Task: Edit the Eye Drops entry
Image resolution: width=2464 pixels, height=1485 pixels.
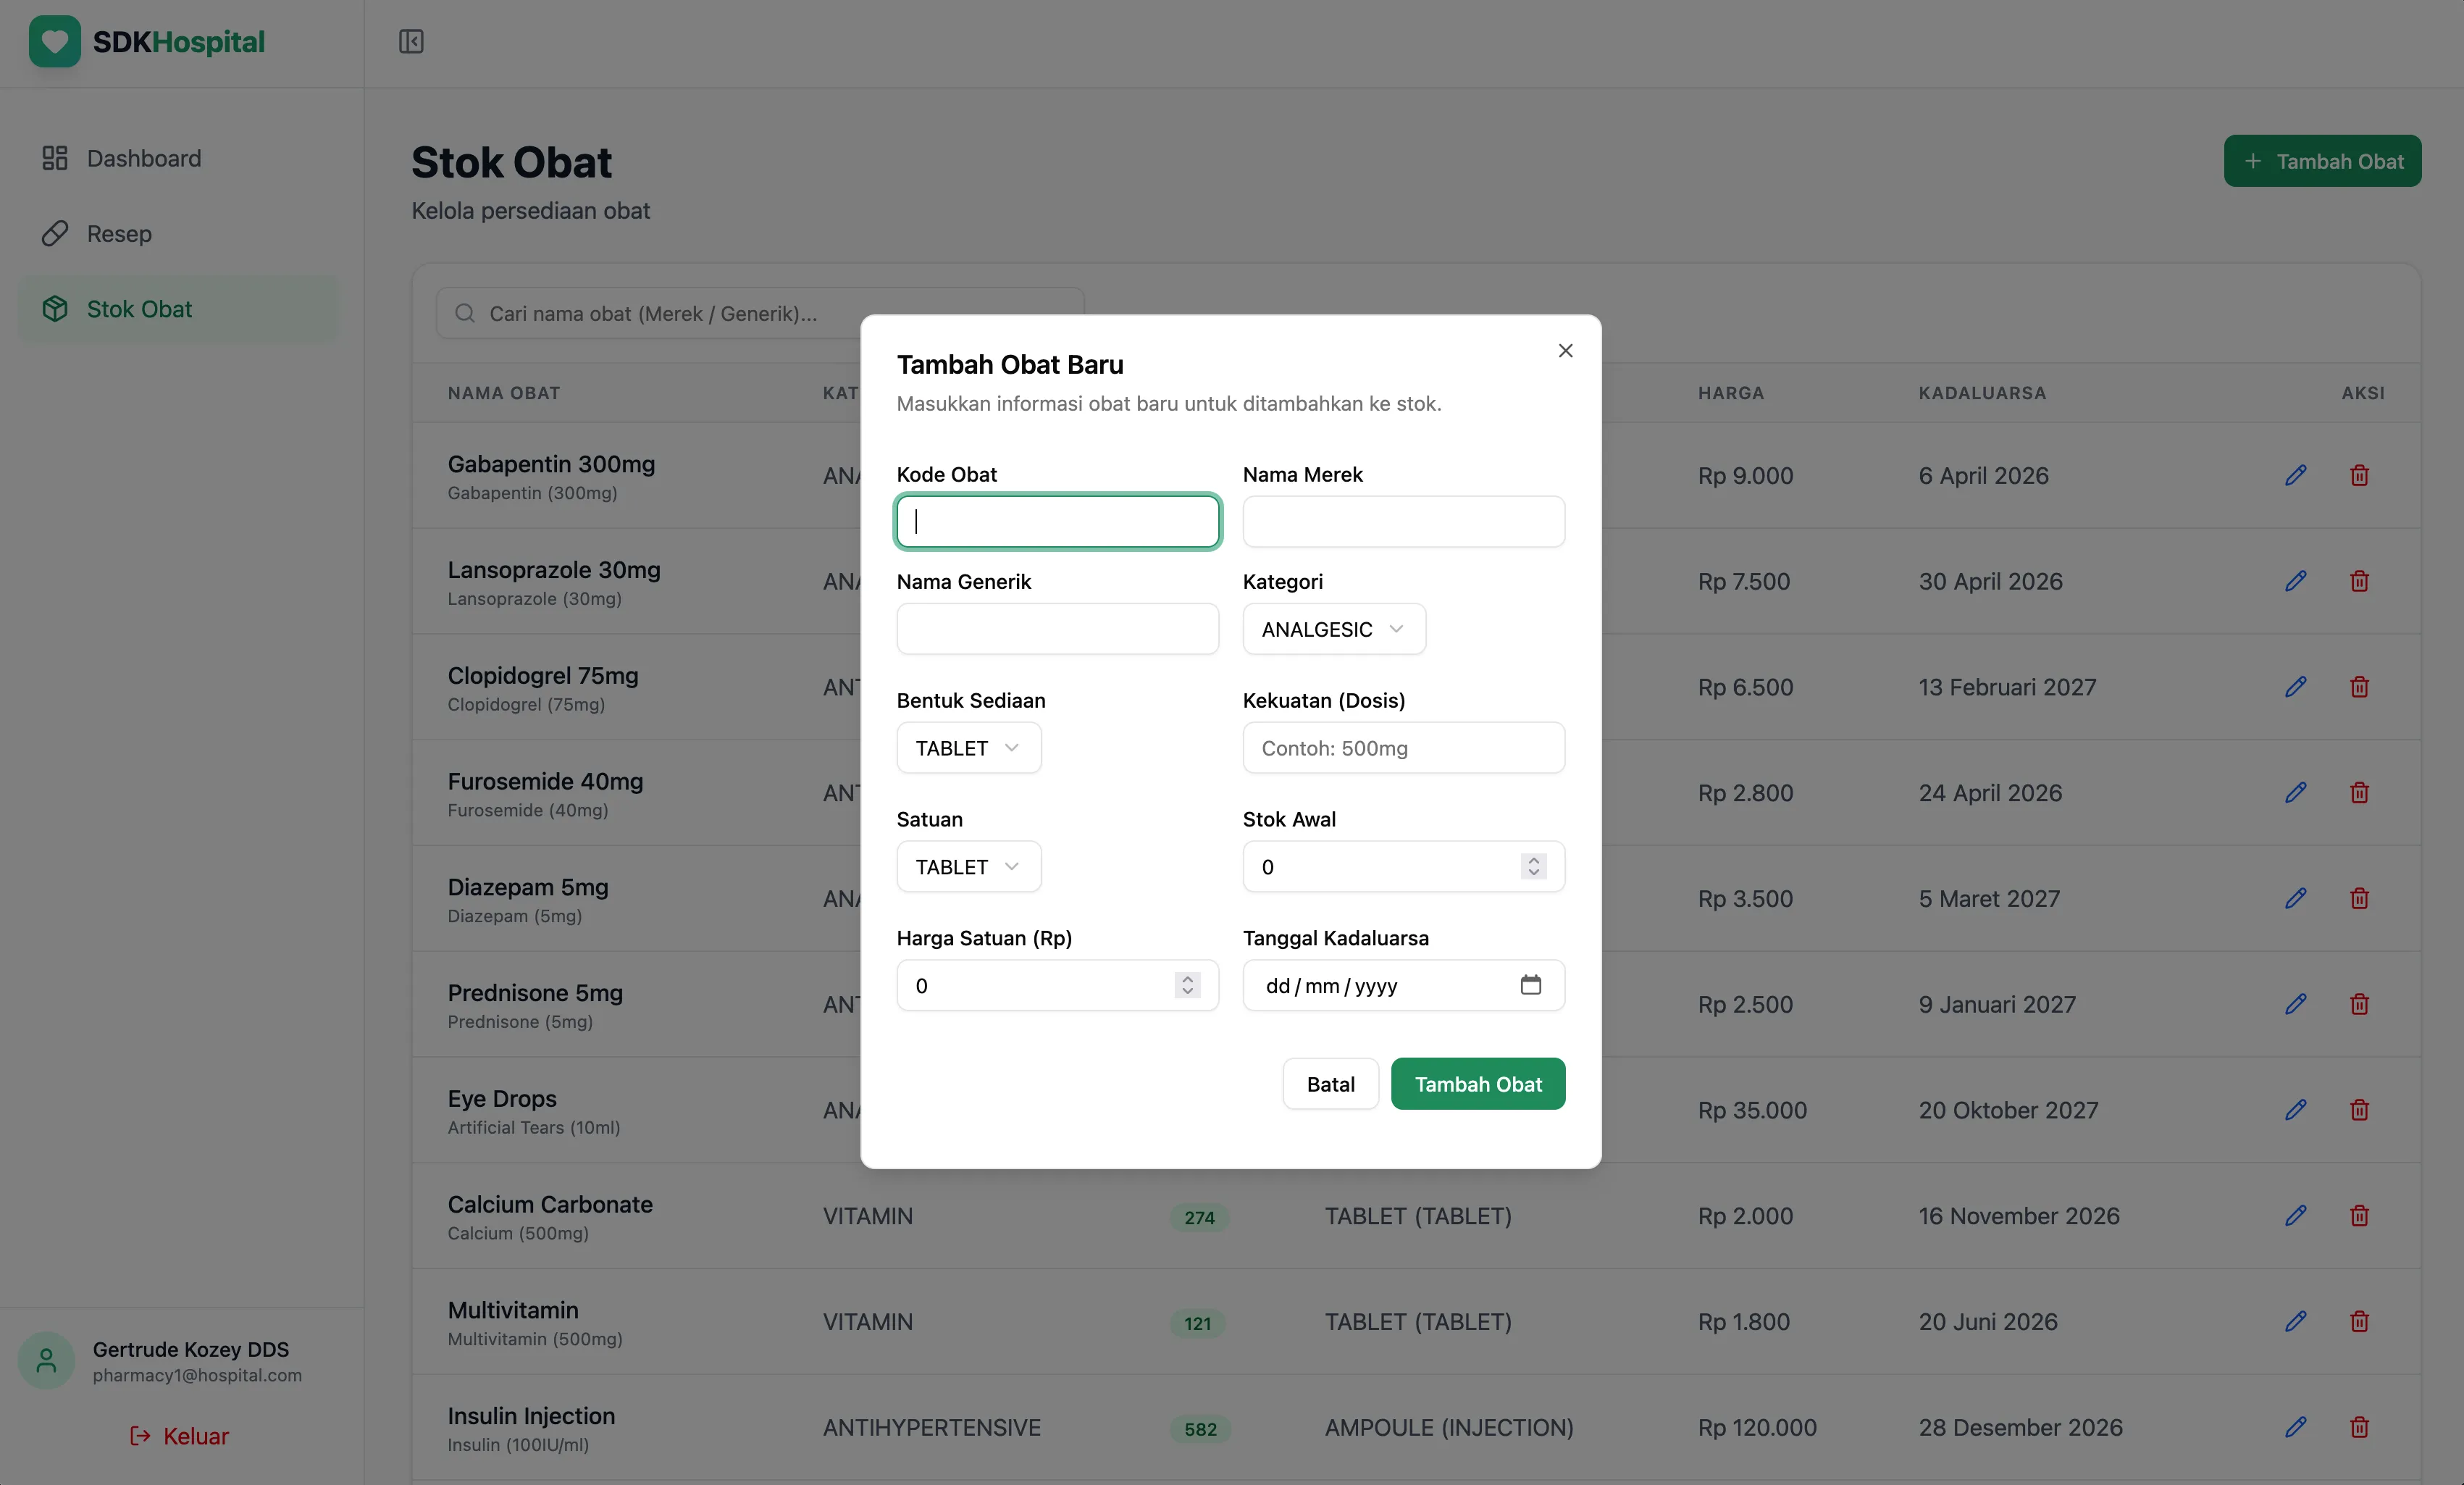Action: (2296, 1110)
